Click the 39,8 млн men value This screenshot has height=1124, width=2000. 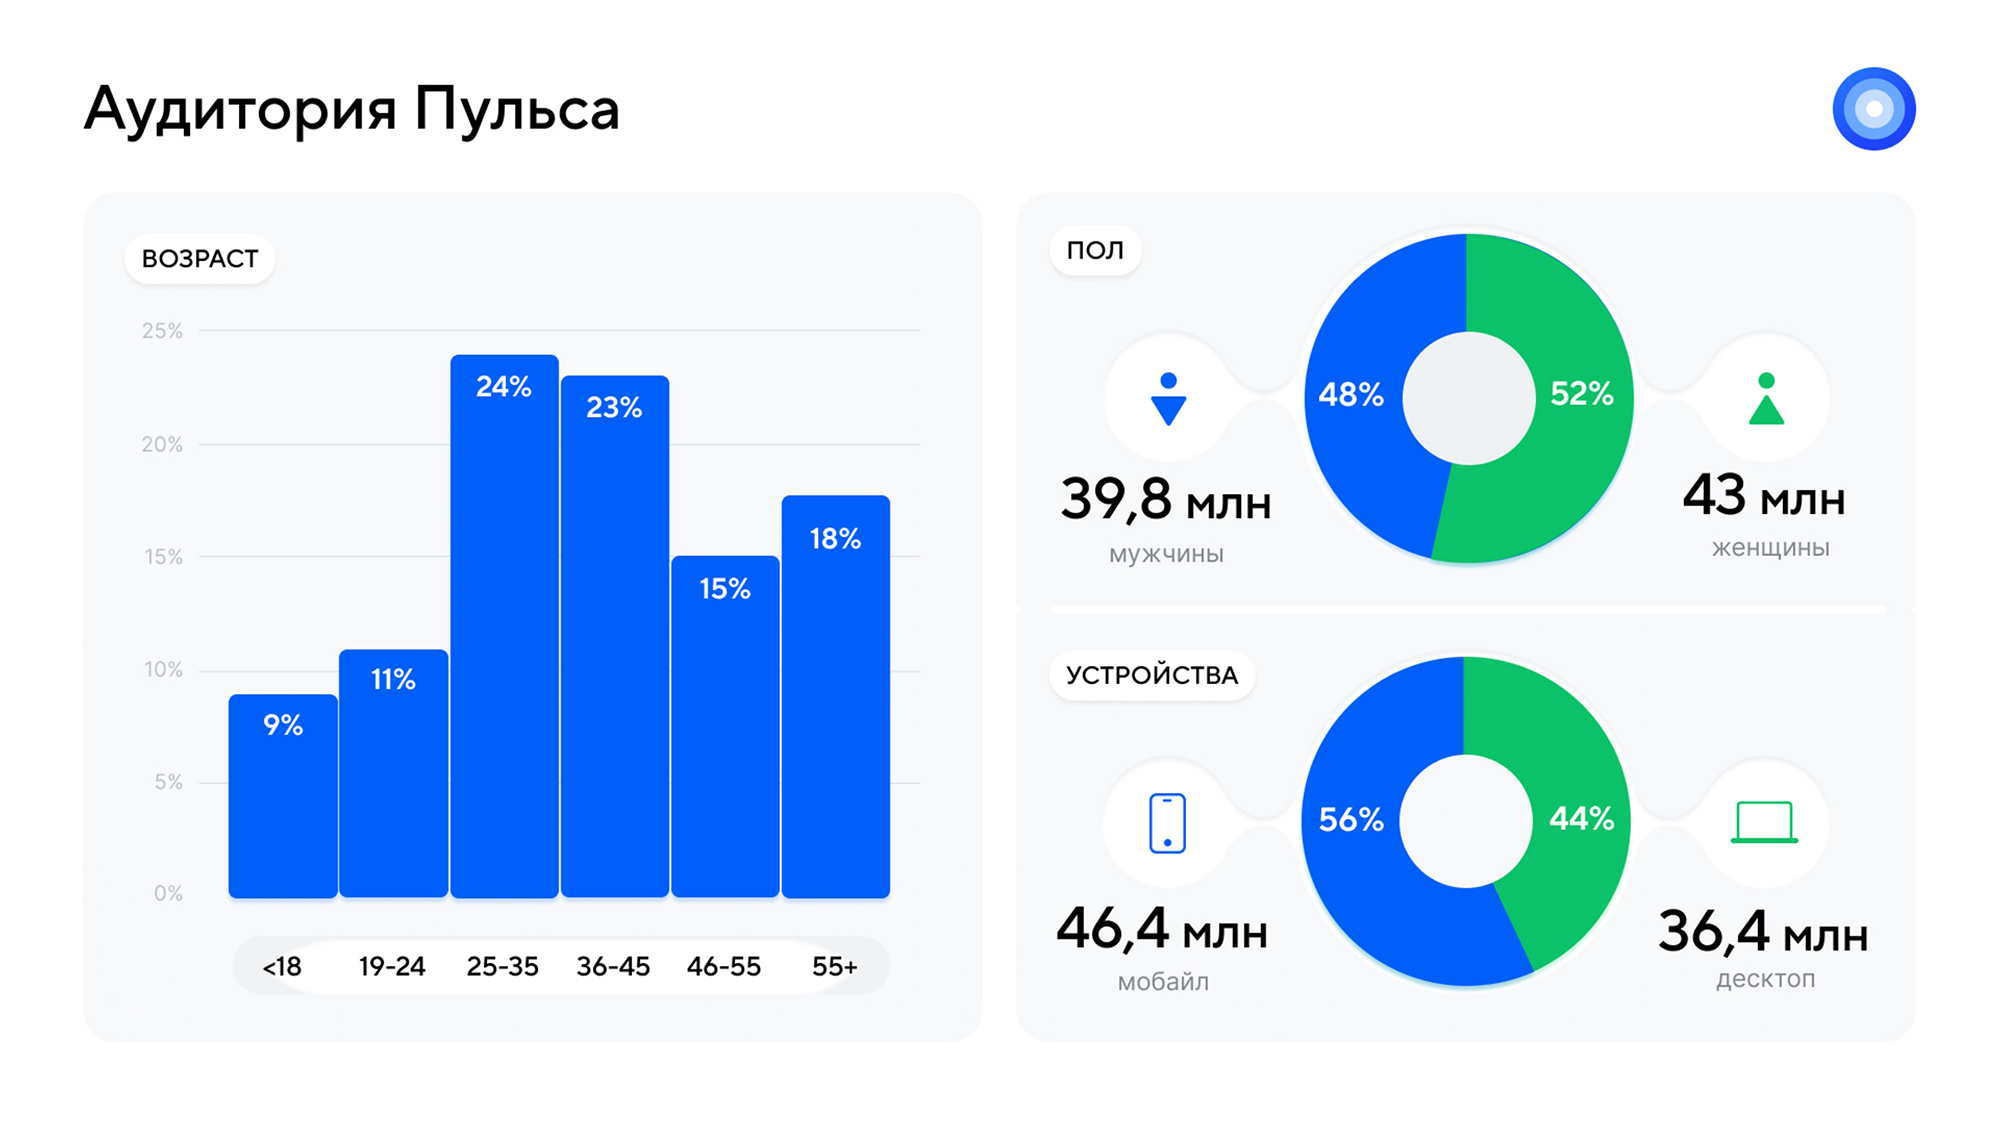click(x=1166, y=500)
